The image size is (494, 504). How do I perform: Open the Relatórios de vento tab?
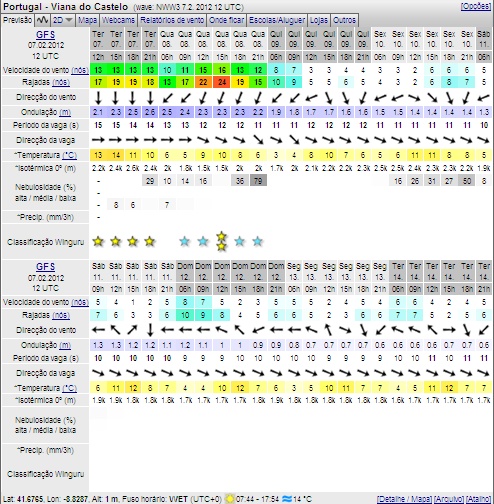pos(172,20)
